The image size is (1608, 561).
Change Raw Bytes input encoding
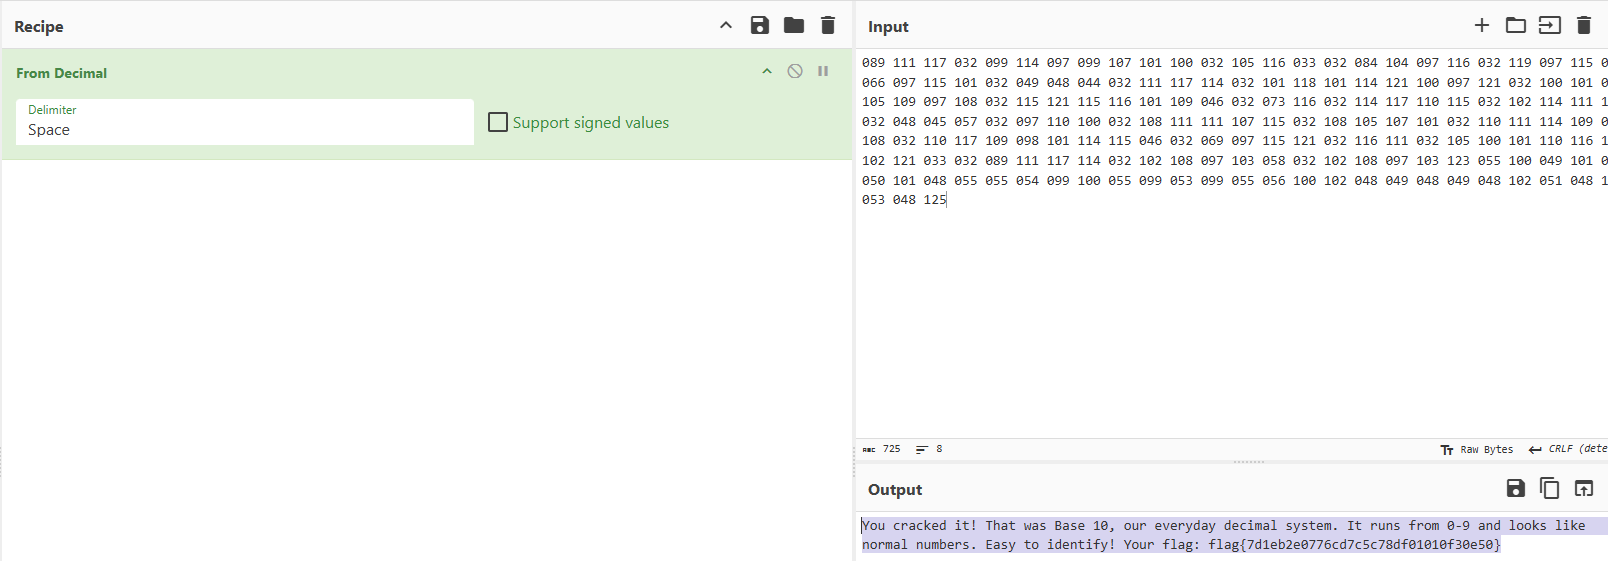click(1477, 450)
